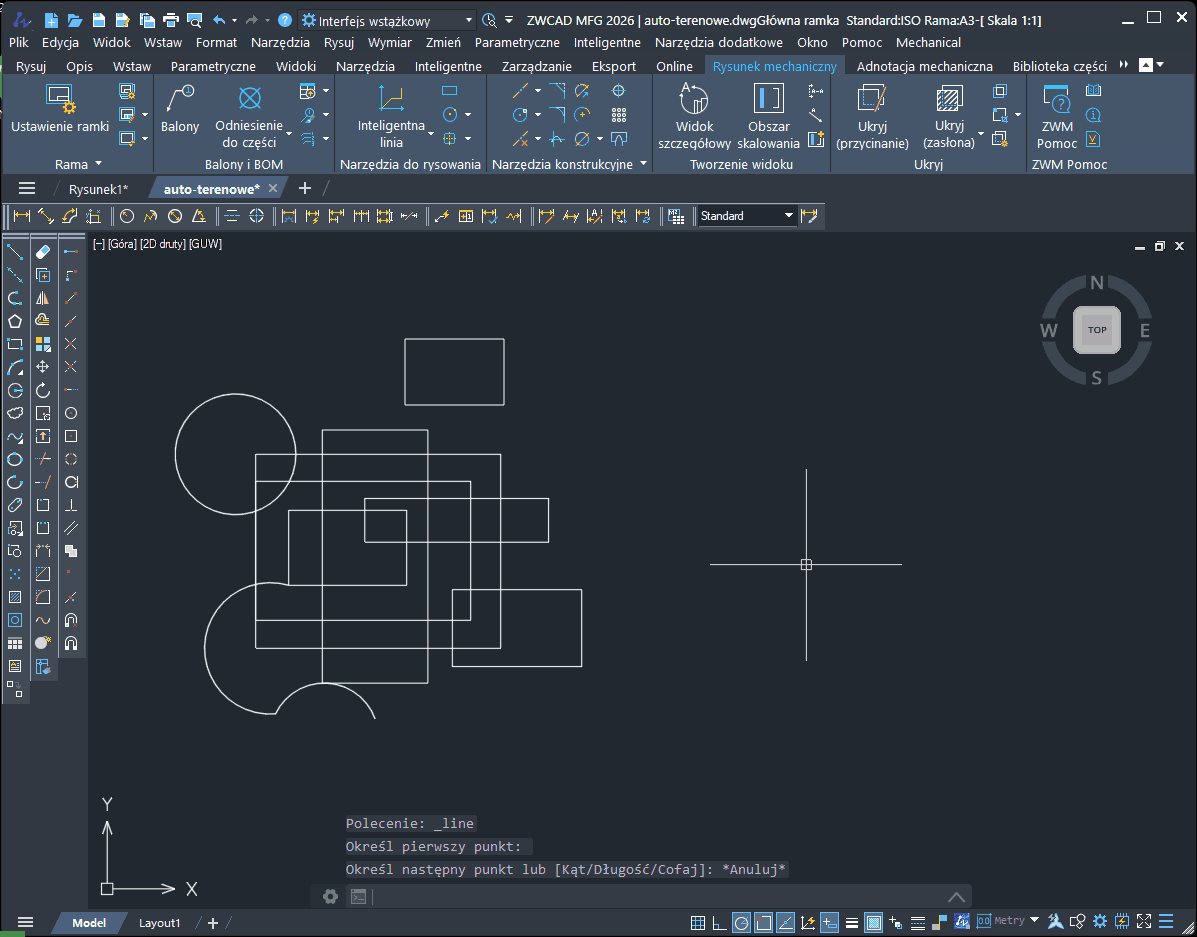This screenshot has width=1197, height=937.
Task: Click the TOP face of view cube
Action: pos(1097,330)
